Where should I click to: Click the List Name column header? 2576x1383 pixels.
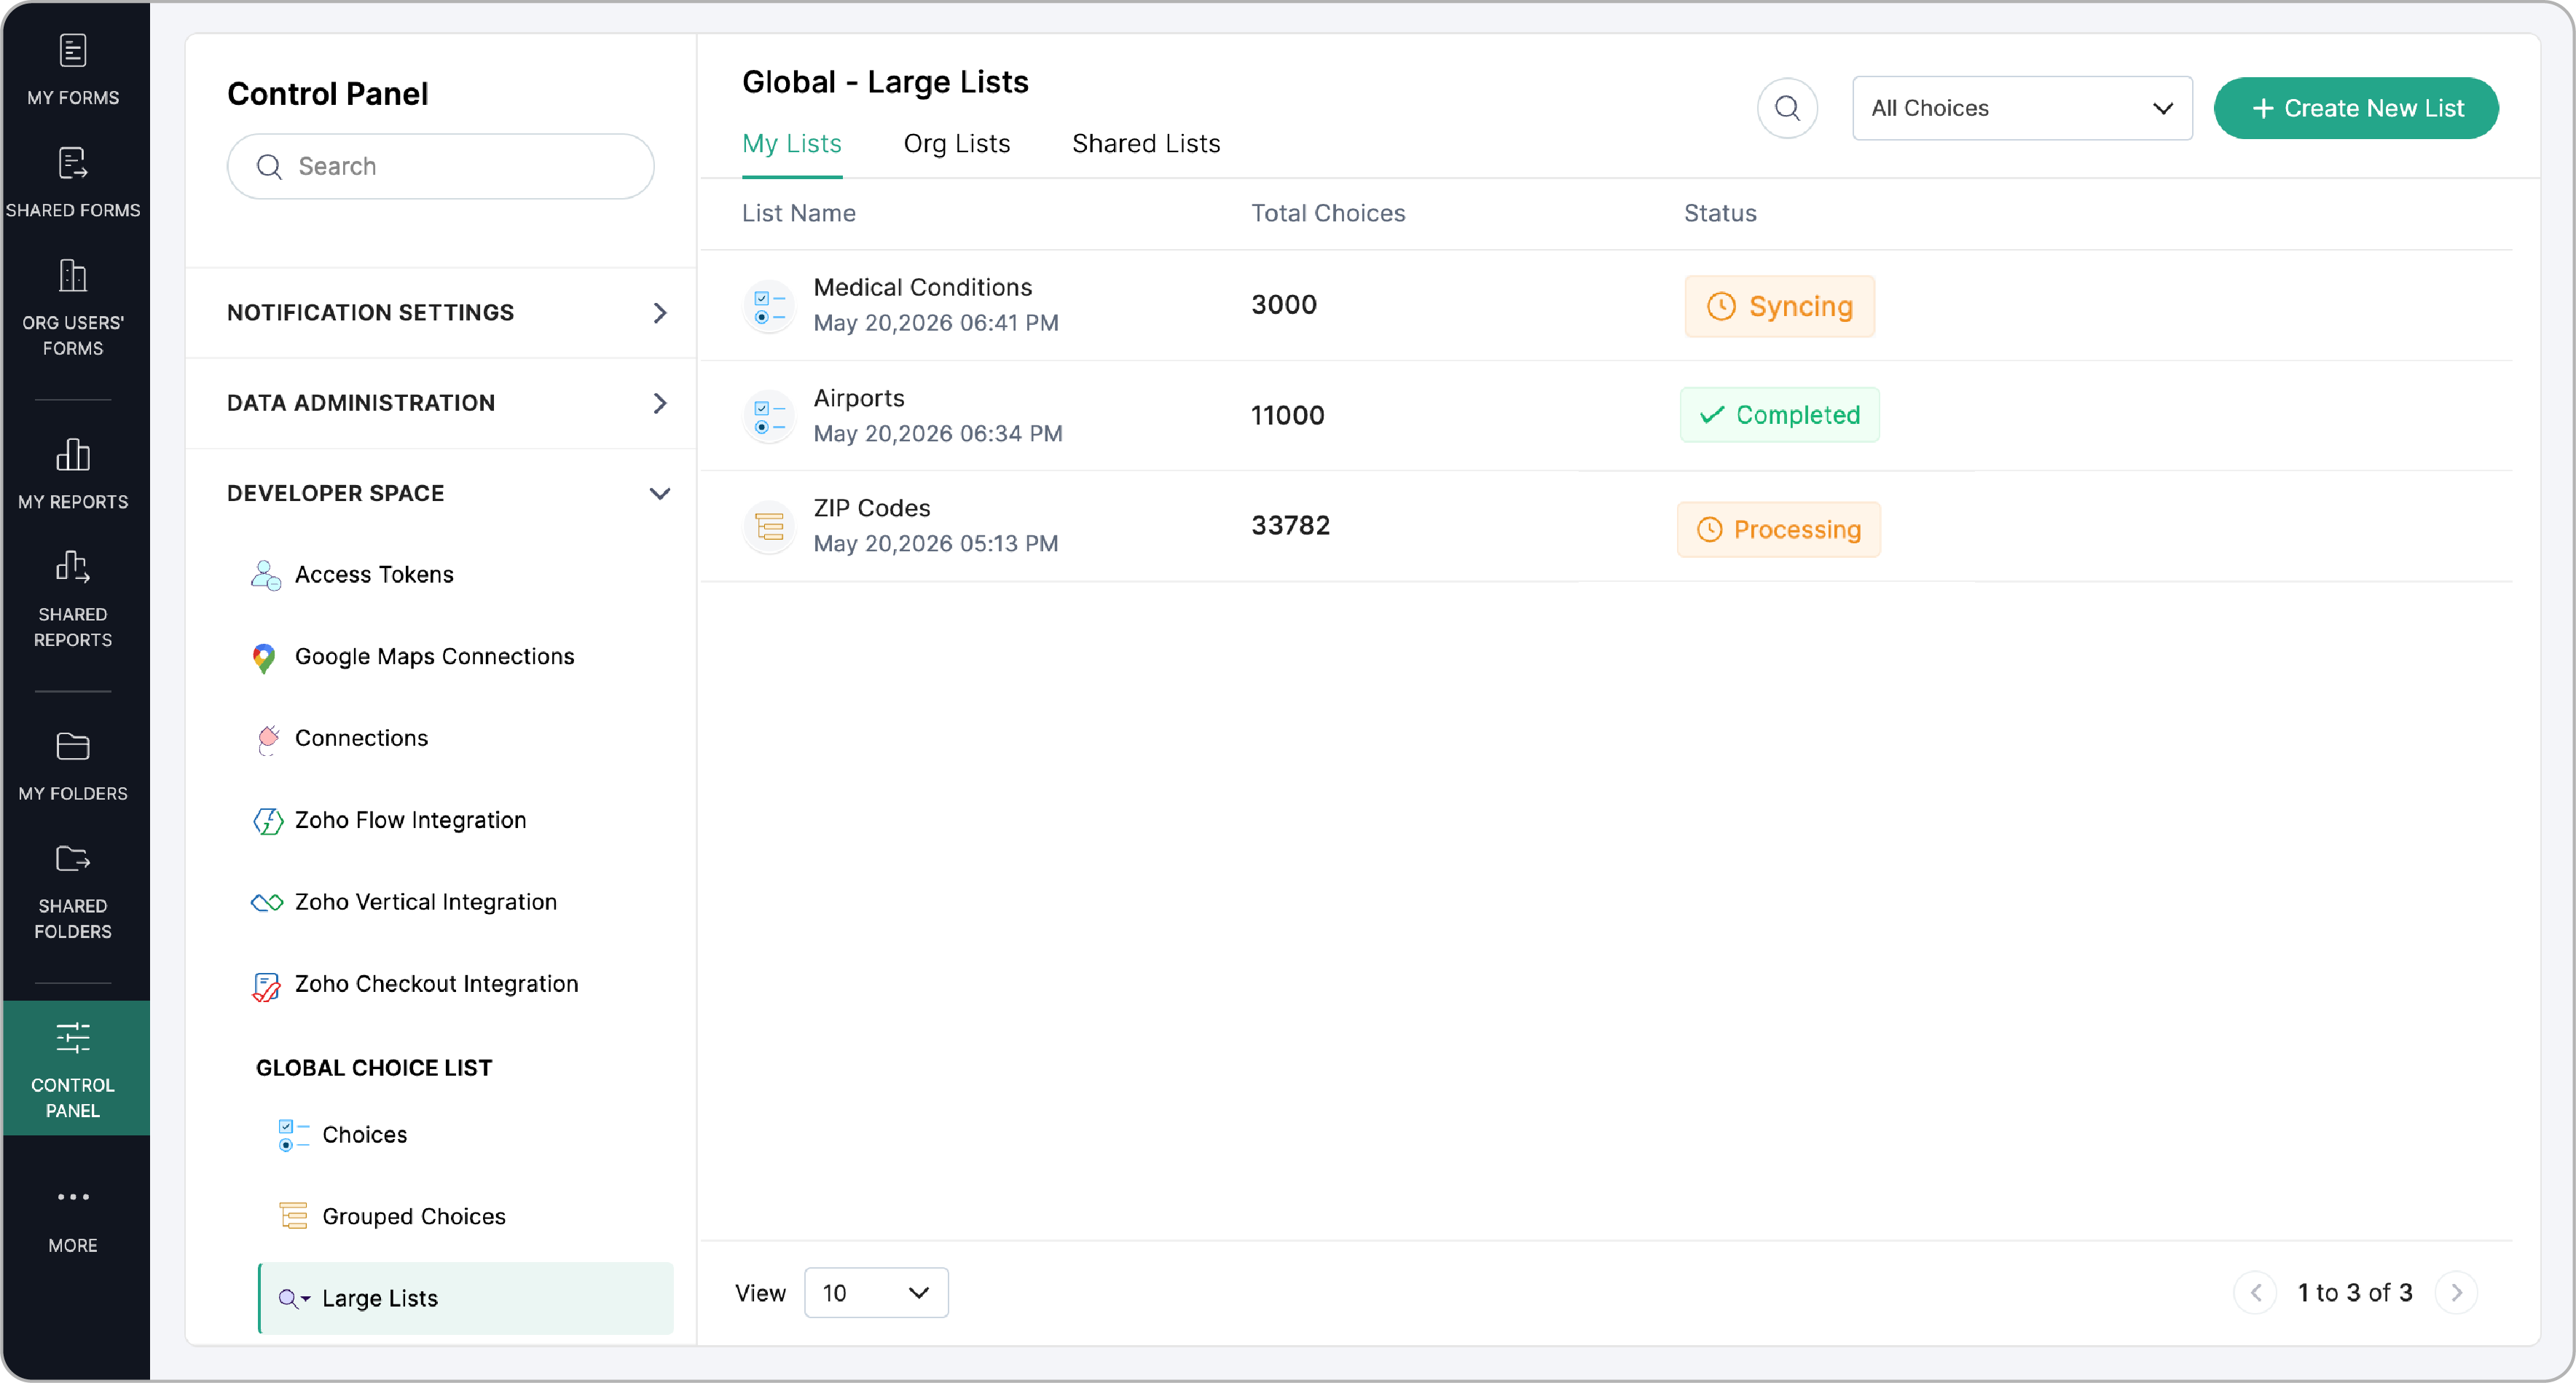pyautogui.click(x=798, y=214)
